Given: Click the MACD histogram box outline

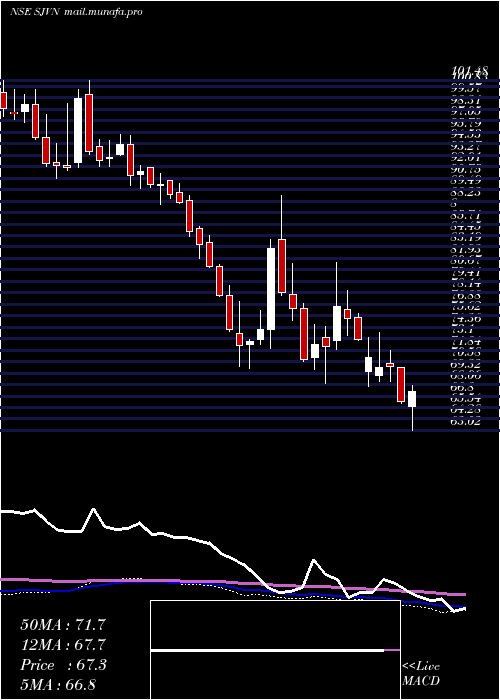Looking at the screenshot, I should coord(275,650).
